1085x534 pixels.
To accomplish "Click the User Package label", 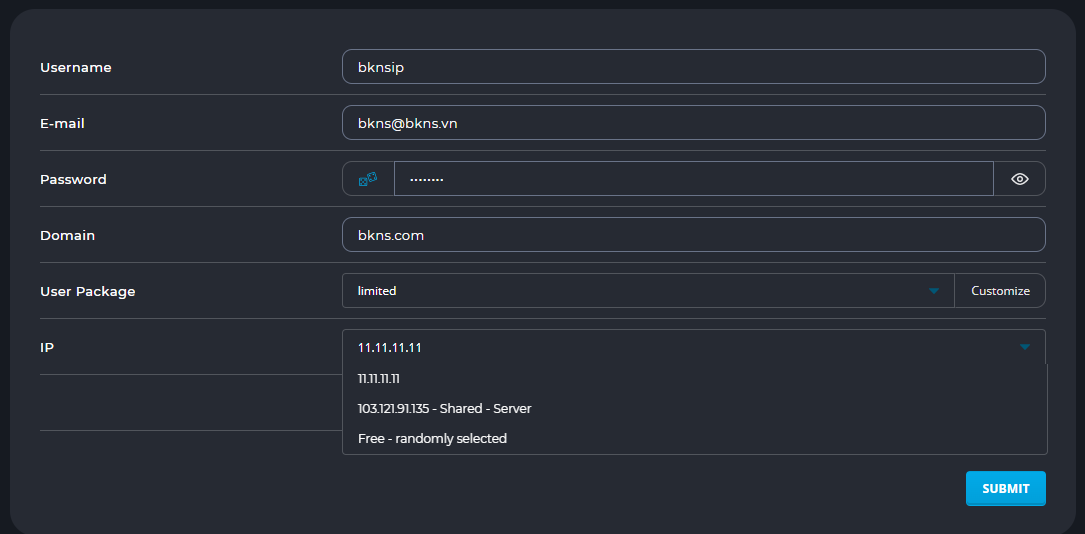I will [87, 292].
